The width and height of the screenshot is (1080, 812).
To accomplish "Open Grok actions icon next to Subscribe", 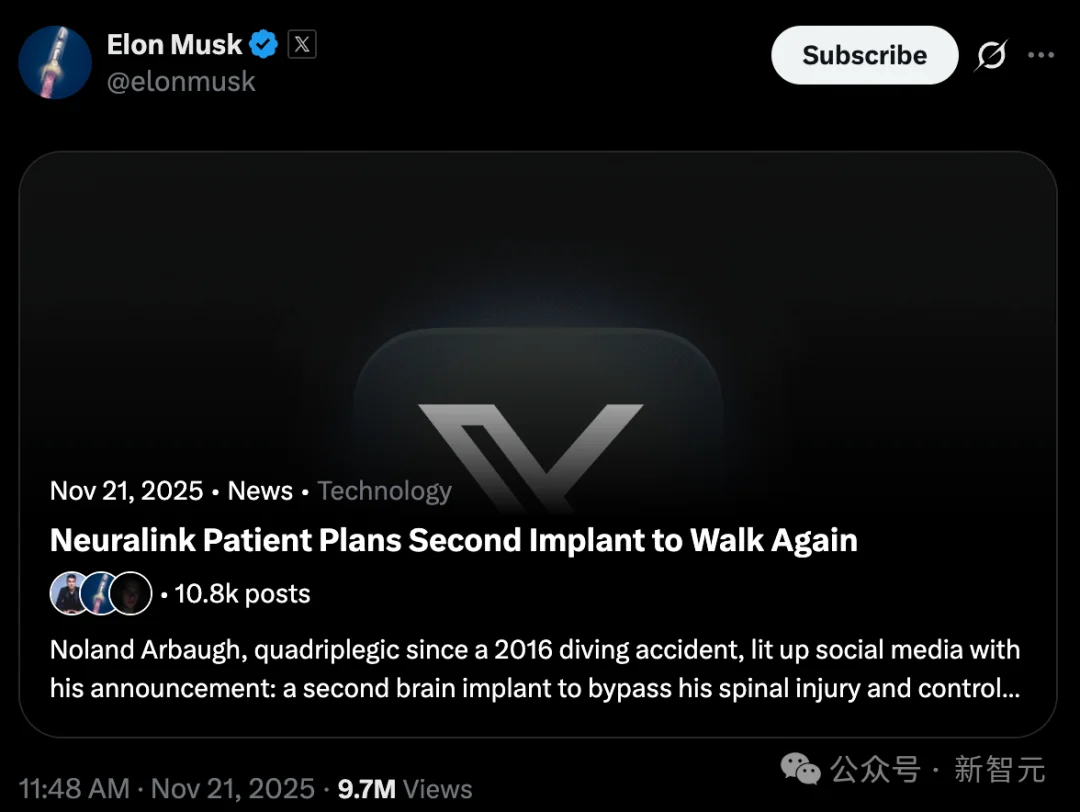I will [991, 56].
